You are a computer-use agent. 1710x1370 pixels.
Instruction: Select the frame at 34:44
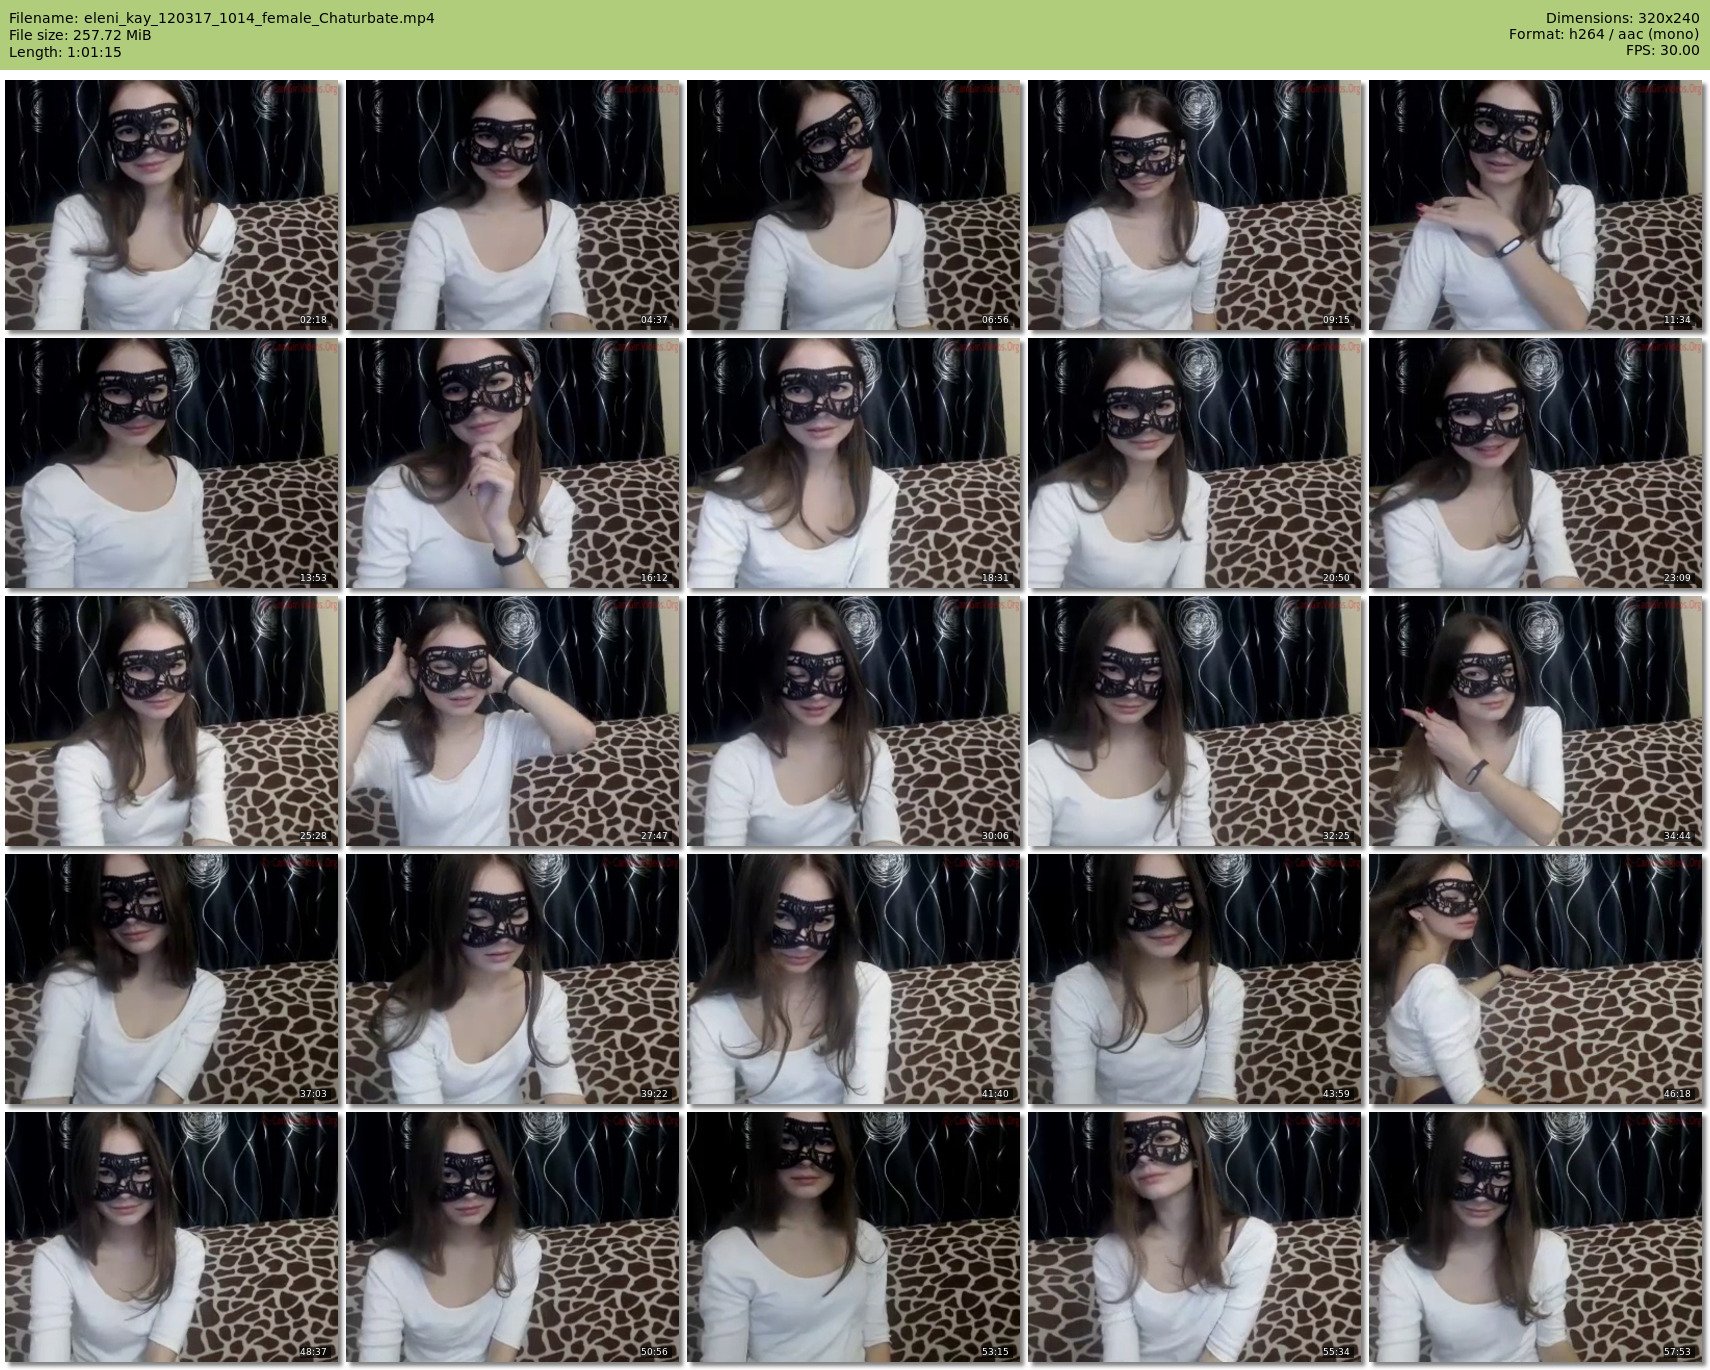click(1536, 721)
